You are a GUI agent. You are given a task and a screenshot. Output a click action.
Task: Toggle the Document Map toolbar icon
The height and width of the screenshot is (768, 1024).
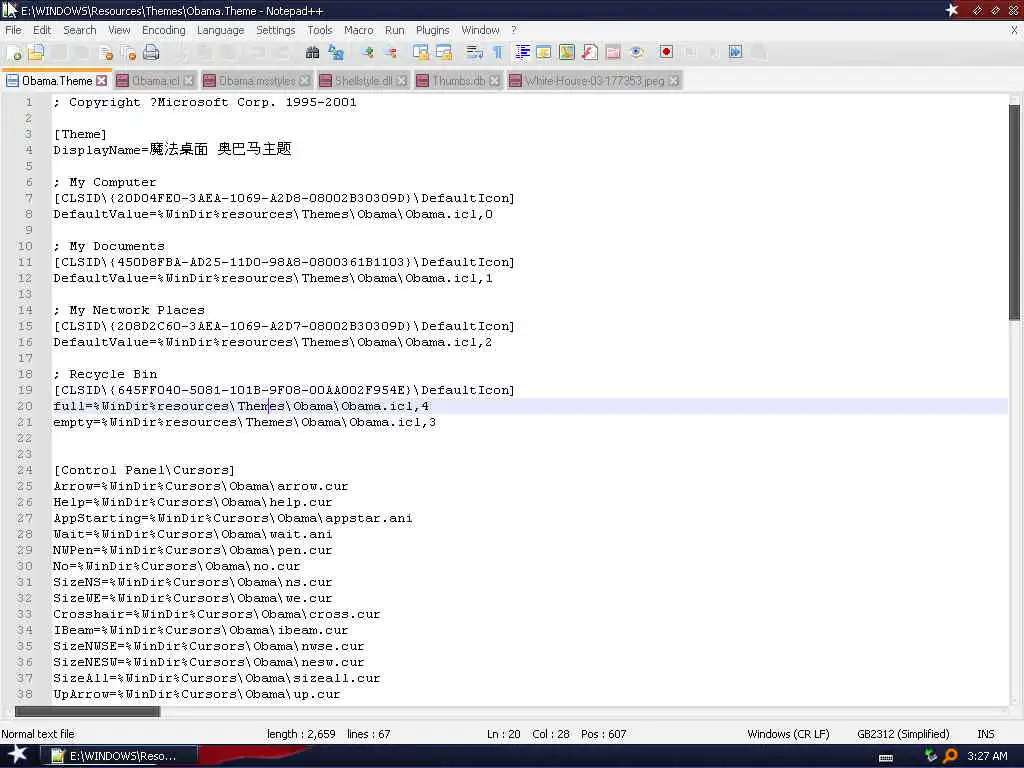(567, 52)
